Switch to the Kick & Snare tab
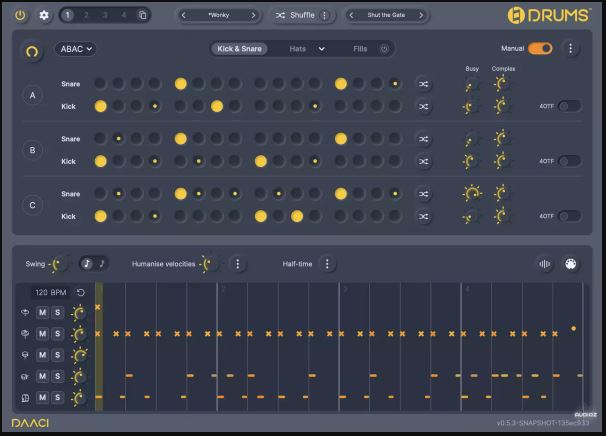The width and height of the screenshot is (606, 436). click(239, 49)
